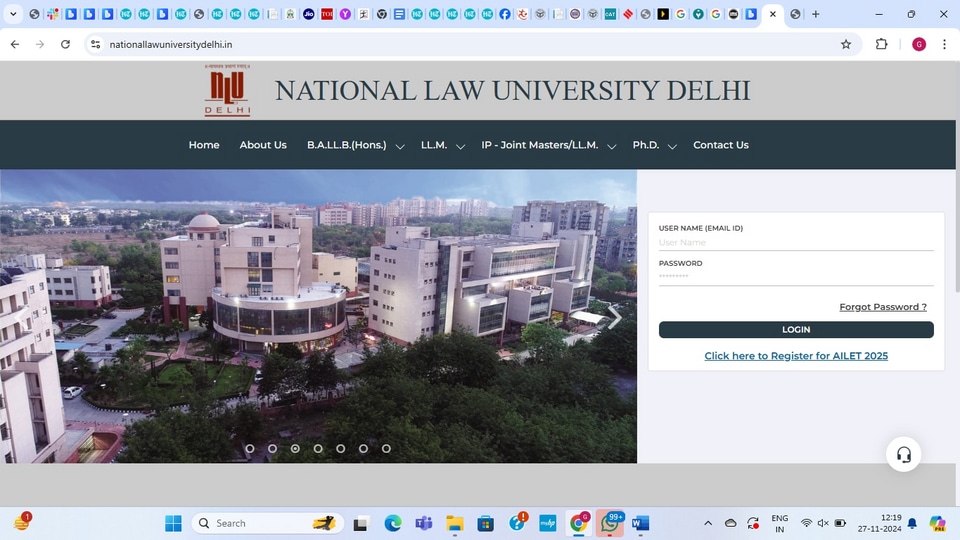Switch to the Jio tab
960x540 pixels.
(309, 14)
